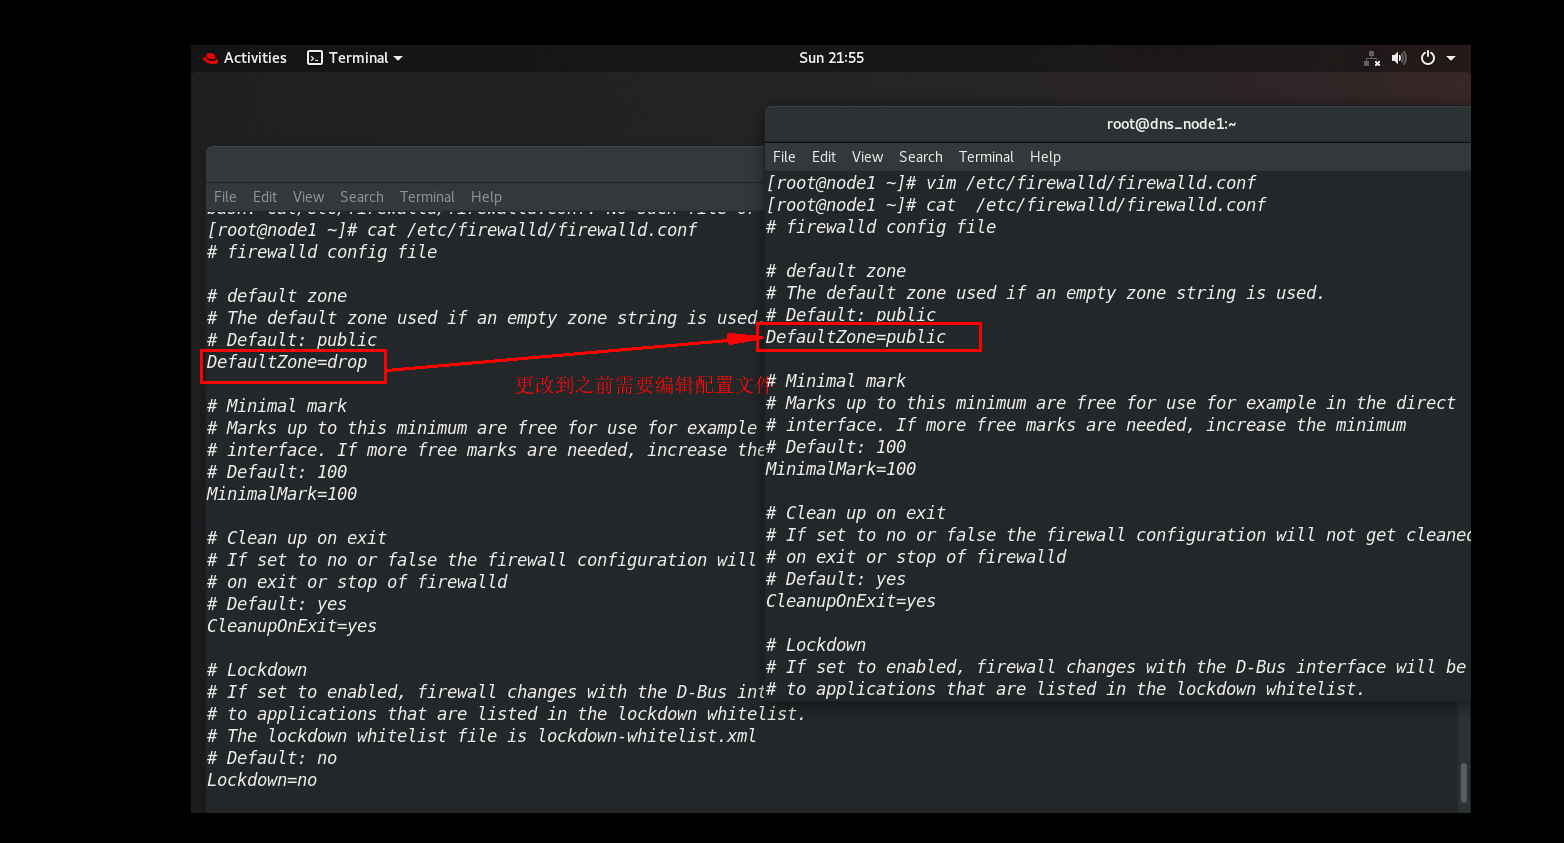This screenshot has width=1564, height=843.
Task: Click the power icon in top bar
Action: click(1428, 58)
